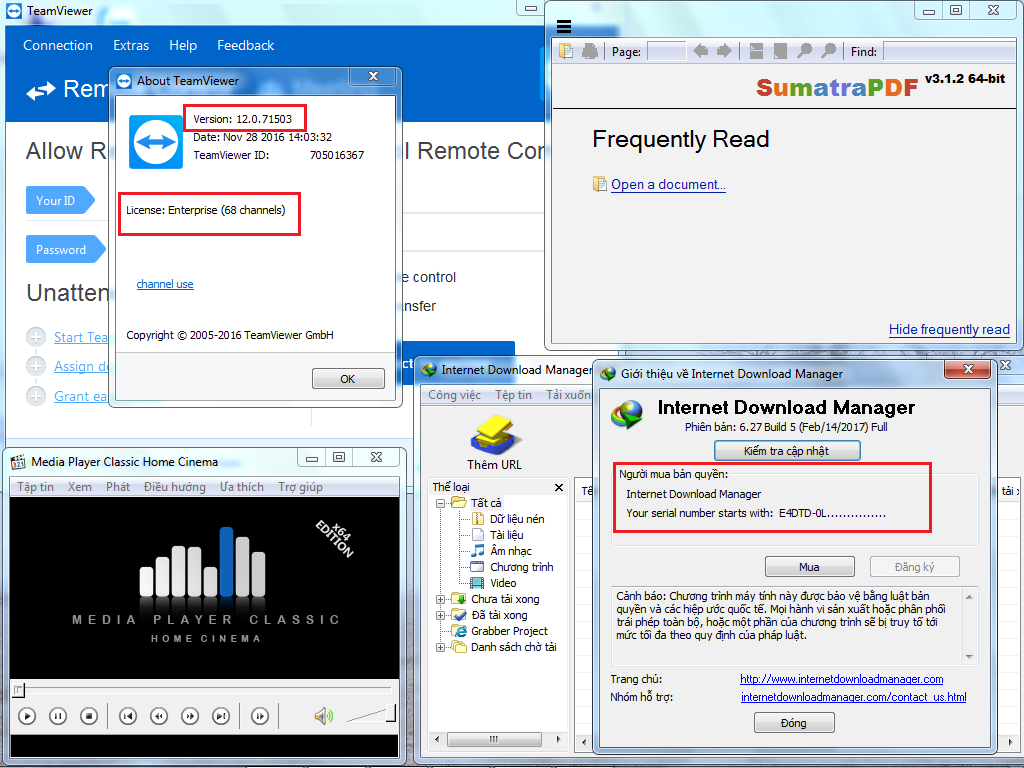Open Phát menu in Media Player Classic
This screenshot has height=768, width=1024.
click(118, 487)
